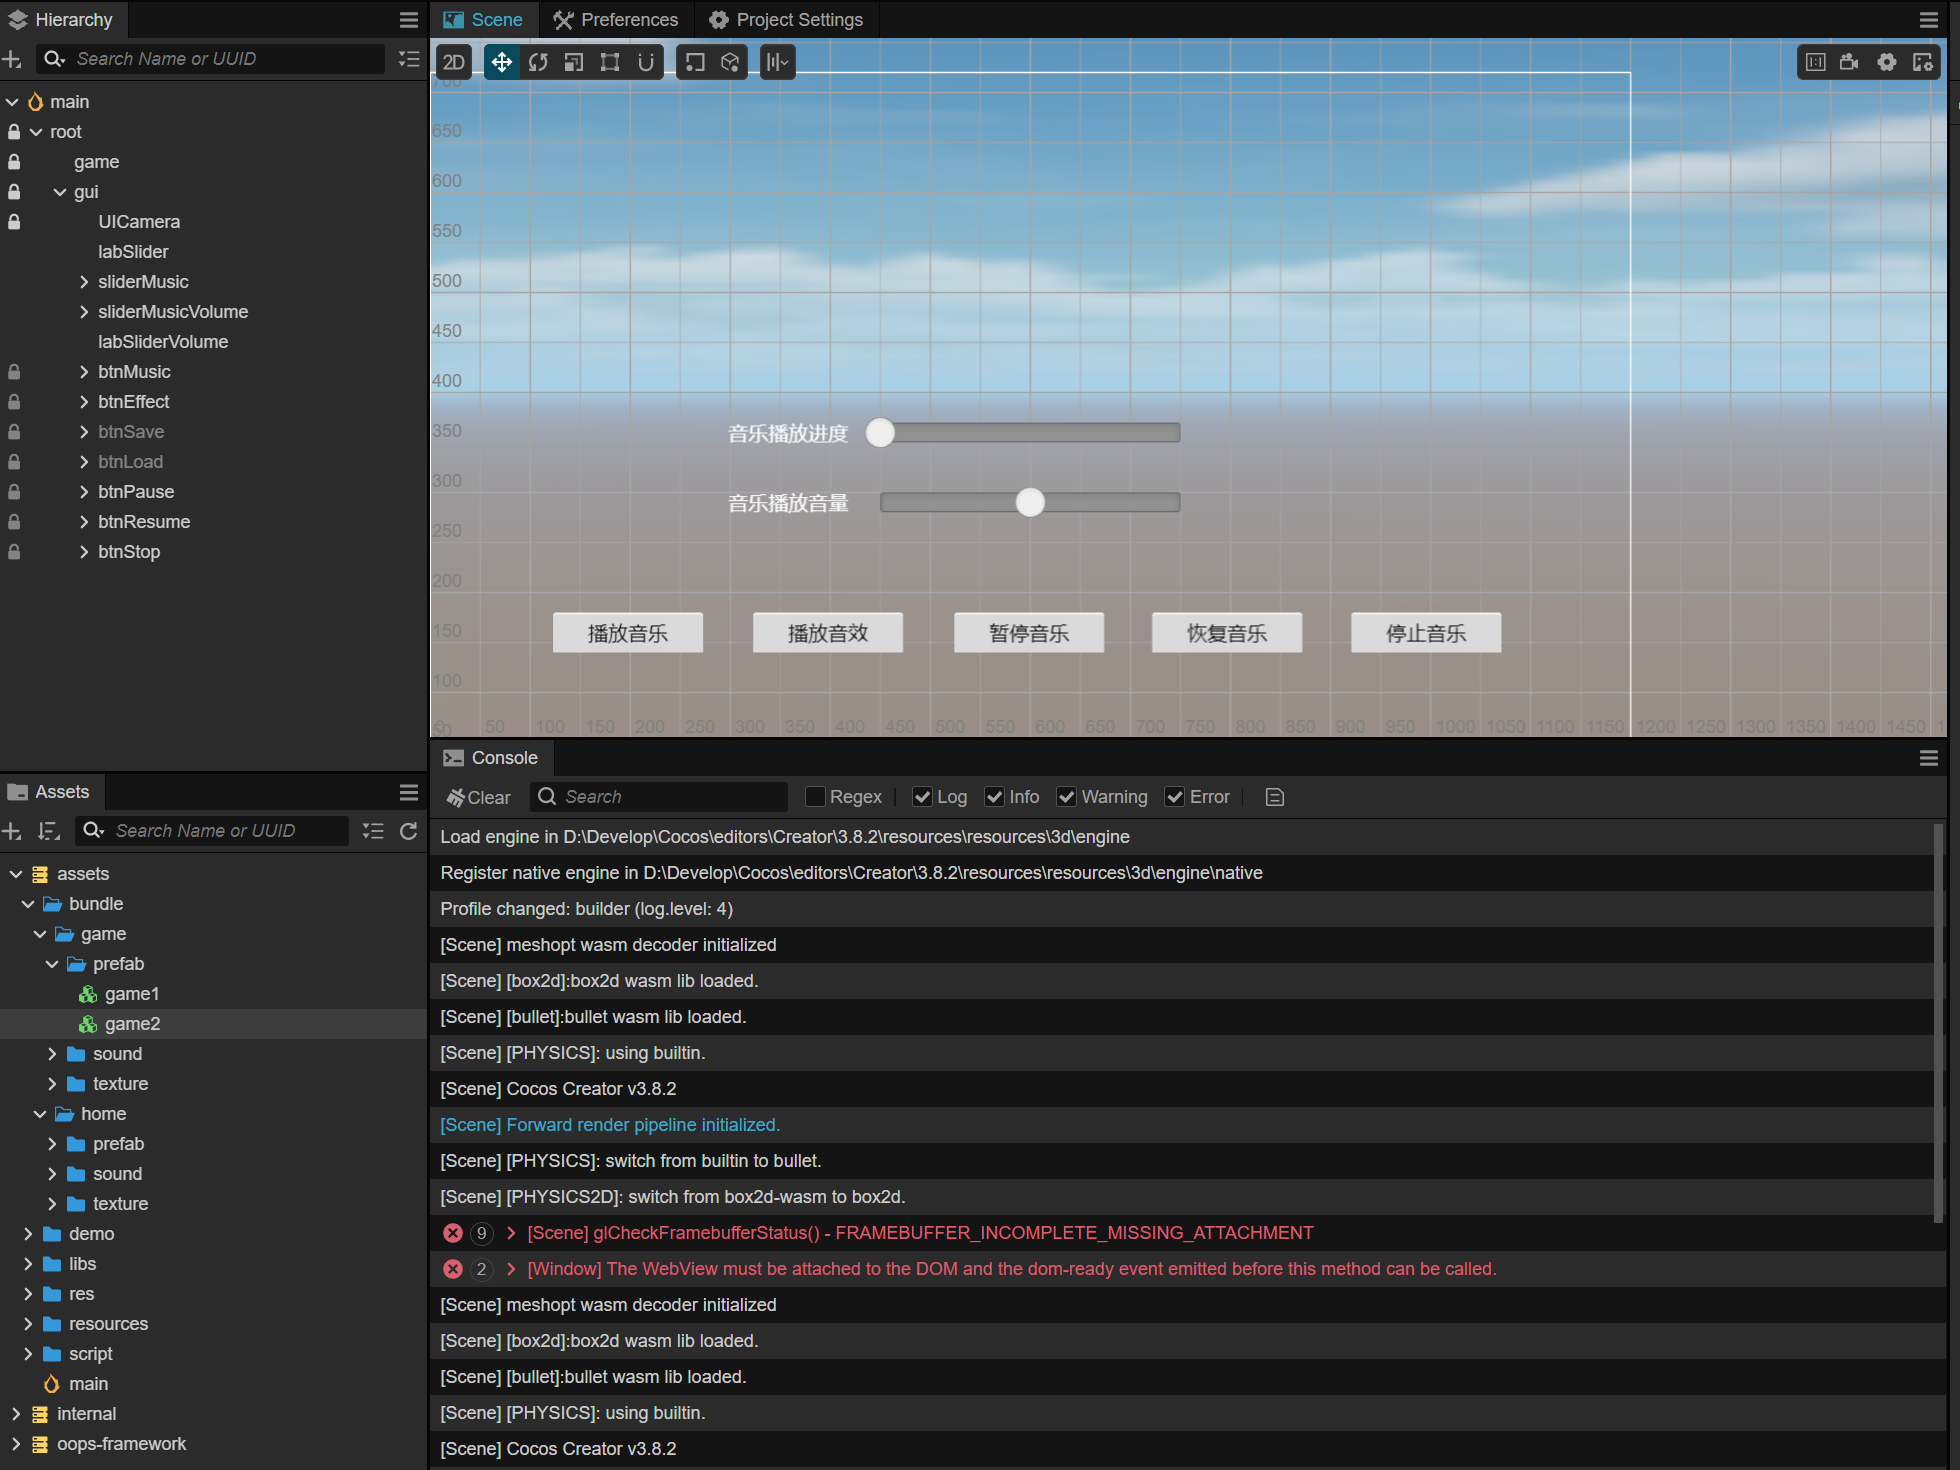This screenshot has height=1470, width=1960.
Task: Open the Project Settings tab
Action: 786,20
